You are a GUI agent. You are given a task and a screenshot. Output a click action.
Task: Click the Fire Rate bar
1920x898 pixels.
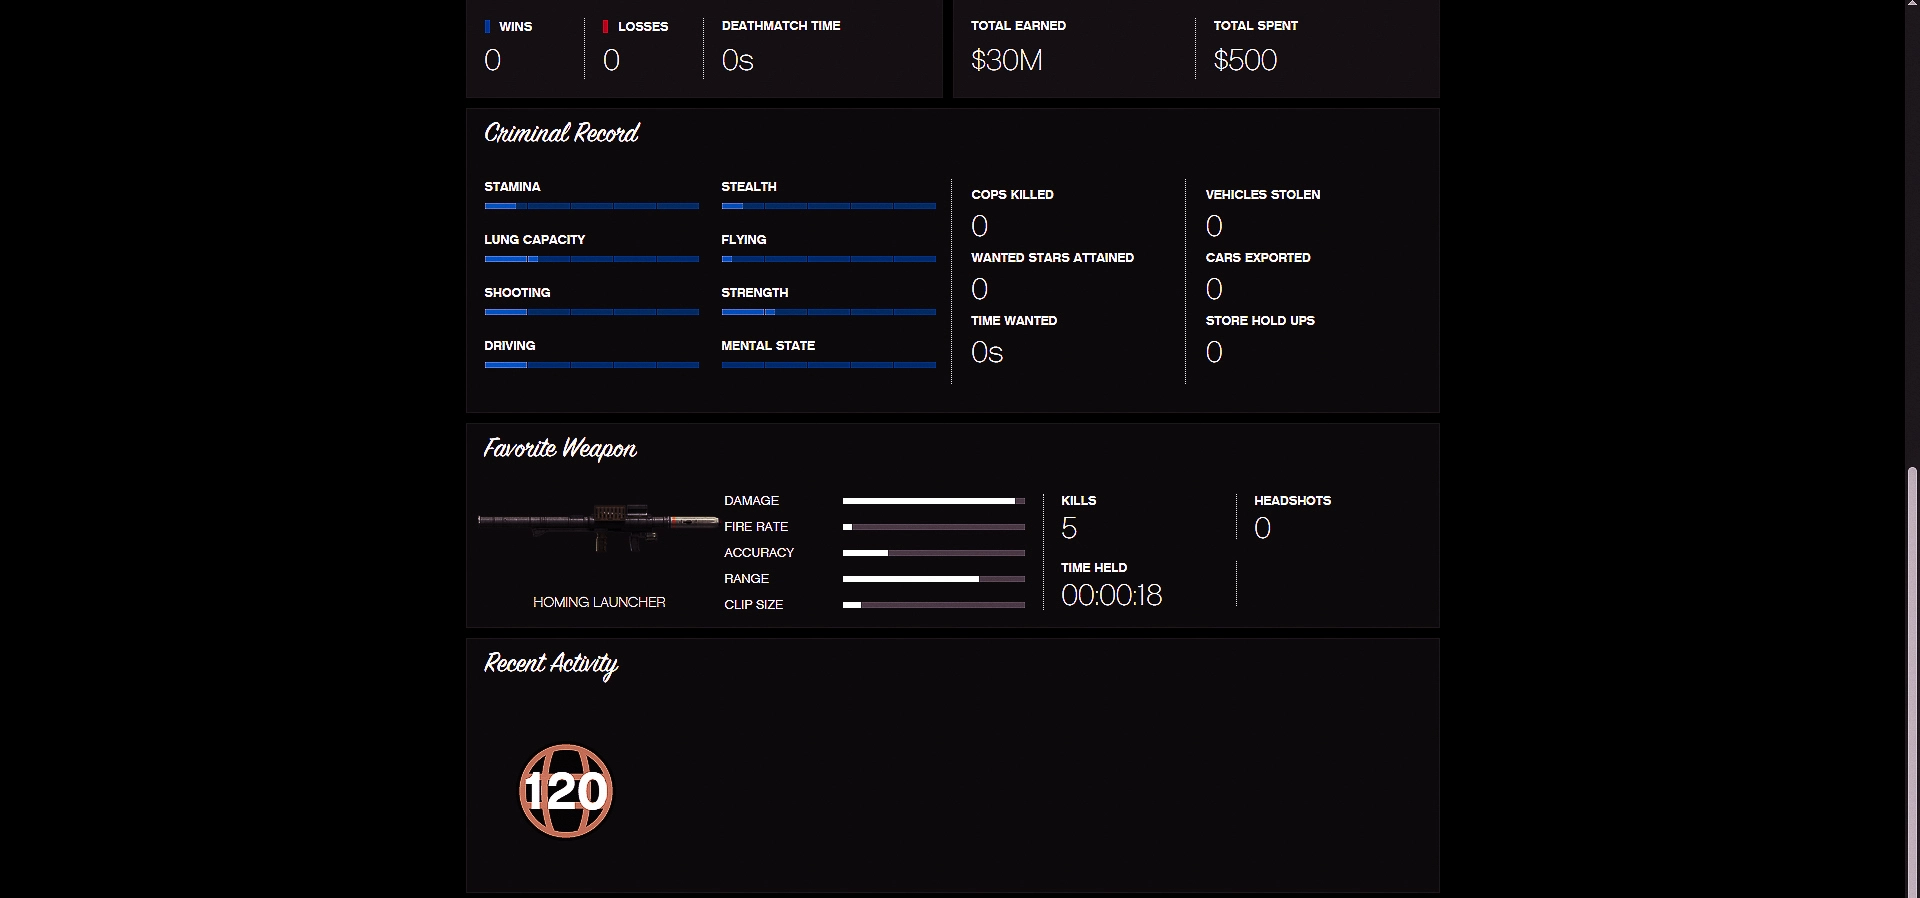(x=933, y=527)
